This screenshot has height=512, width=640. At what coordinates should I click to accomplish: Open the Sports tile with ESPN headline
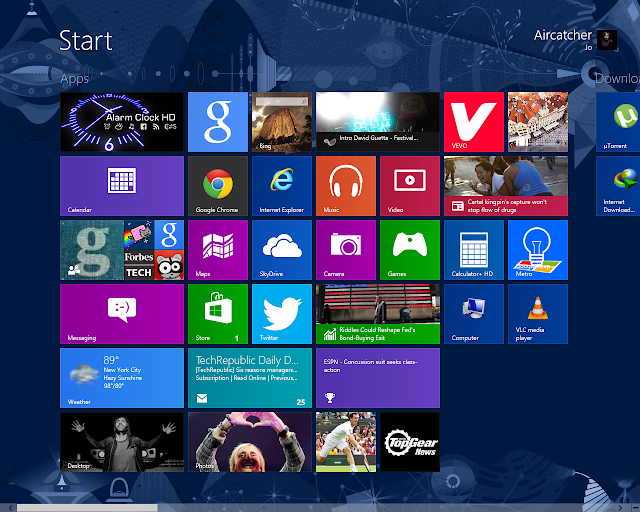click(x=378, y=378)
